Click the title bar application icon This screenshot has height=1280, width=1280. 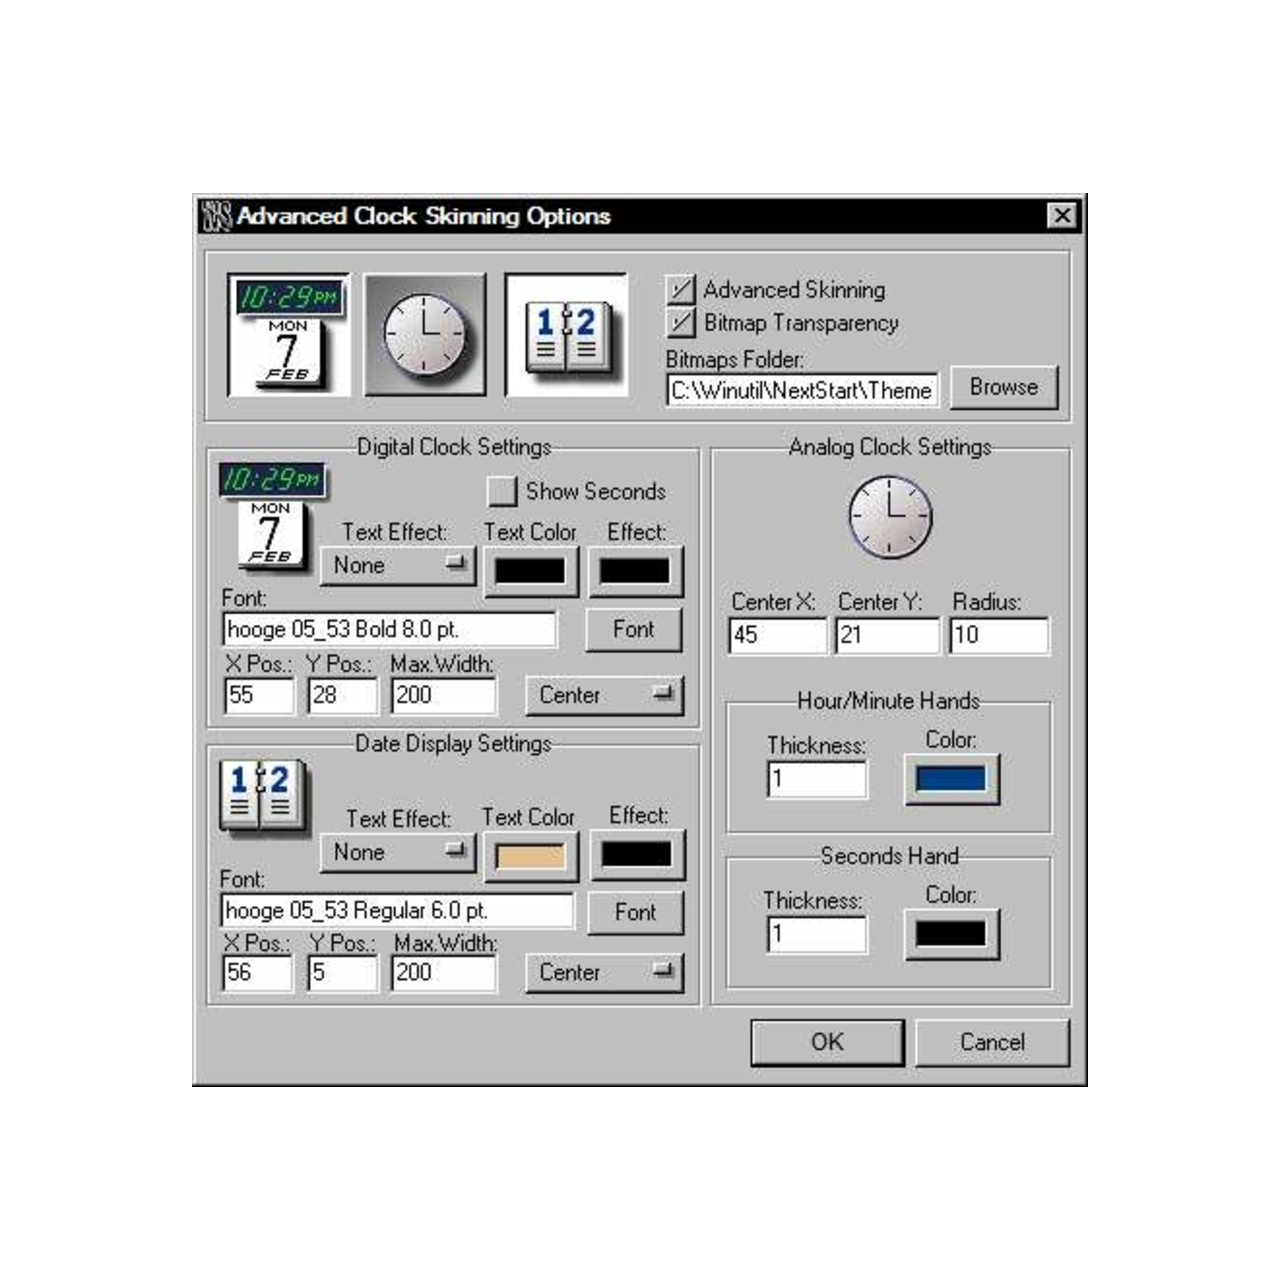point(216,216)
